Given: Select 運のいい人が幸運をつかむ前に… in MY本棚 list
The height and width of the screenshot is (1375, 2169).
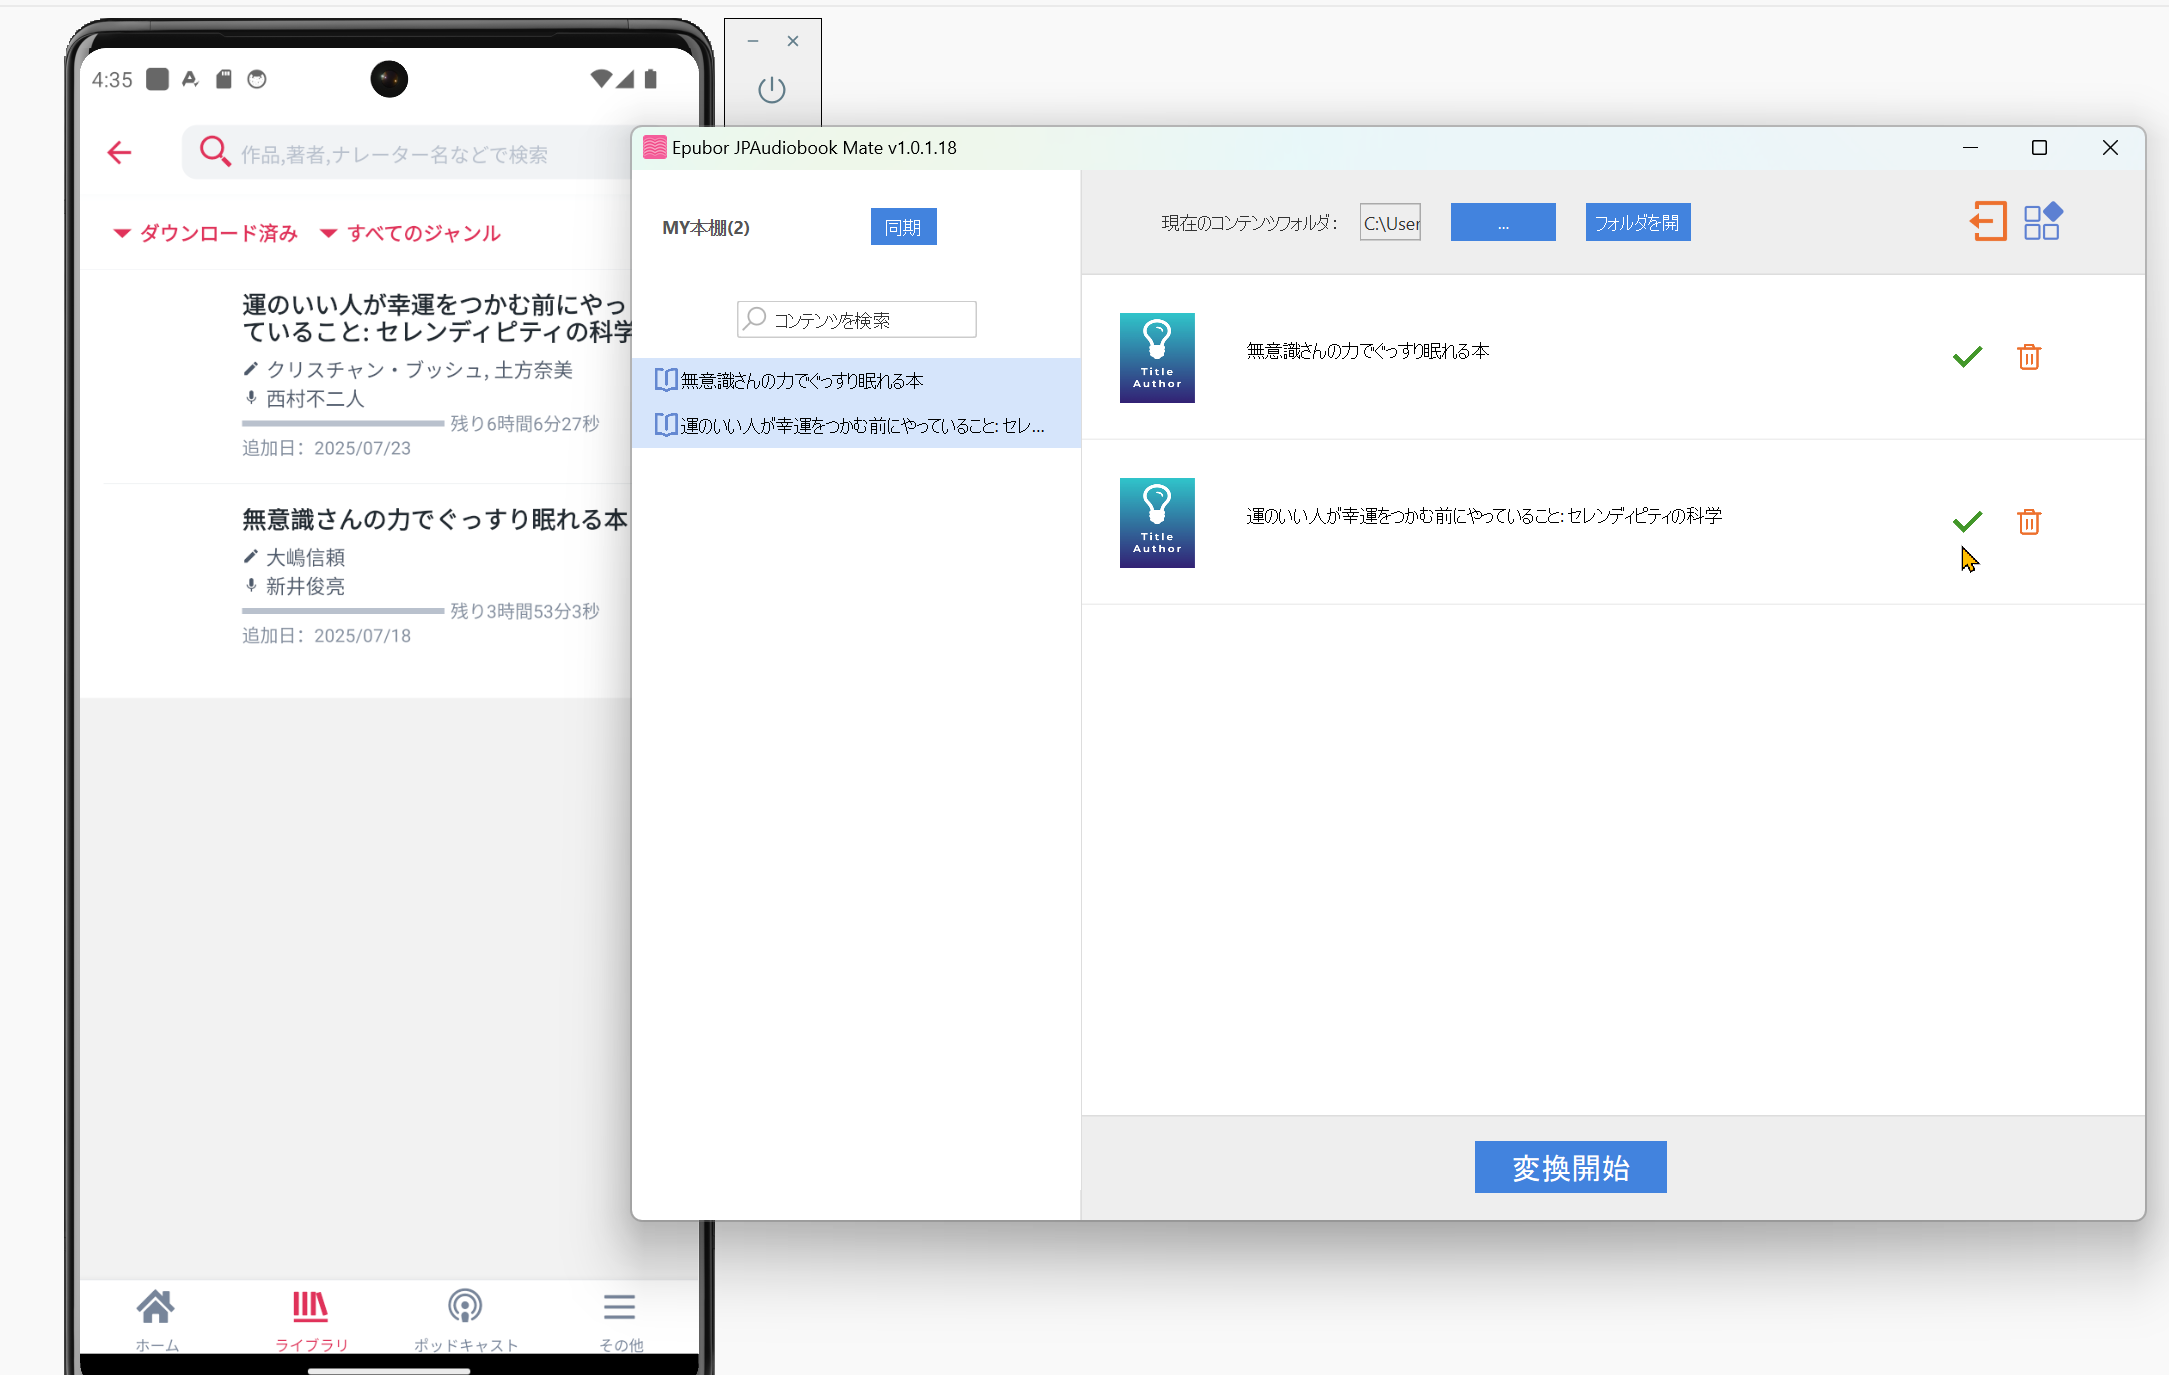Looking at the screenshot, I should [x=856, y=425].
